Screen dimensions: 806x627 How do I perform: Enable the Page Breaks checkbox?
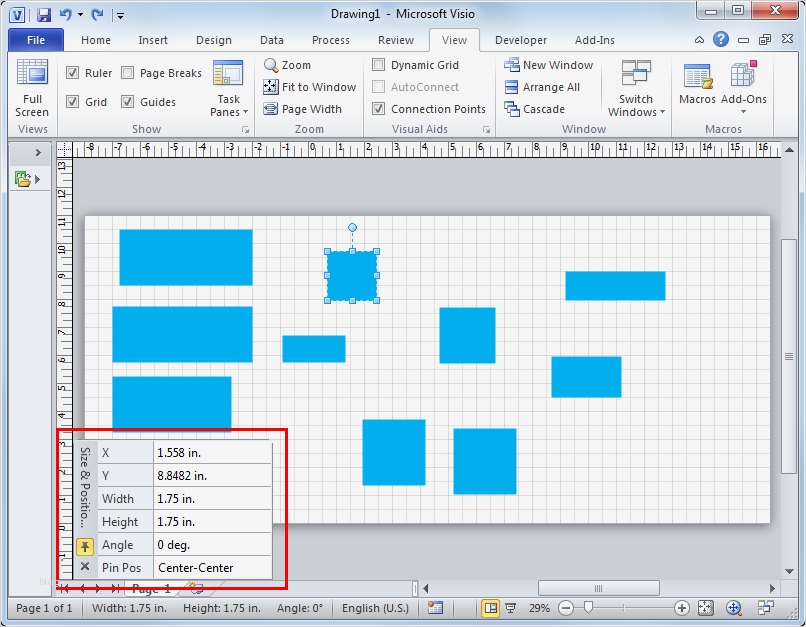[x=127, y=72]
